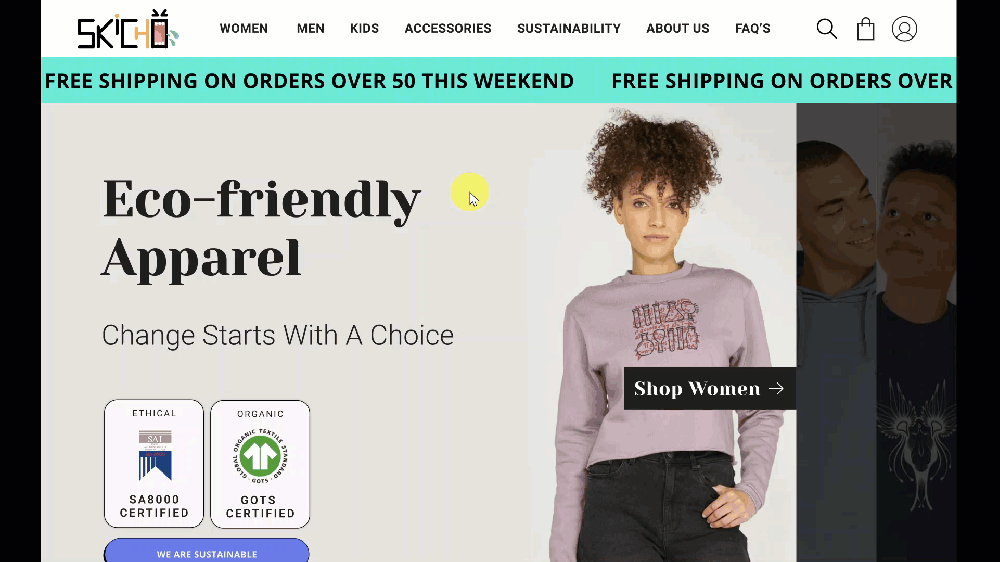Click the SA8000 certified badge
The image size is (1000, 562).
(154, 464)
